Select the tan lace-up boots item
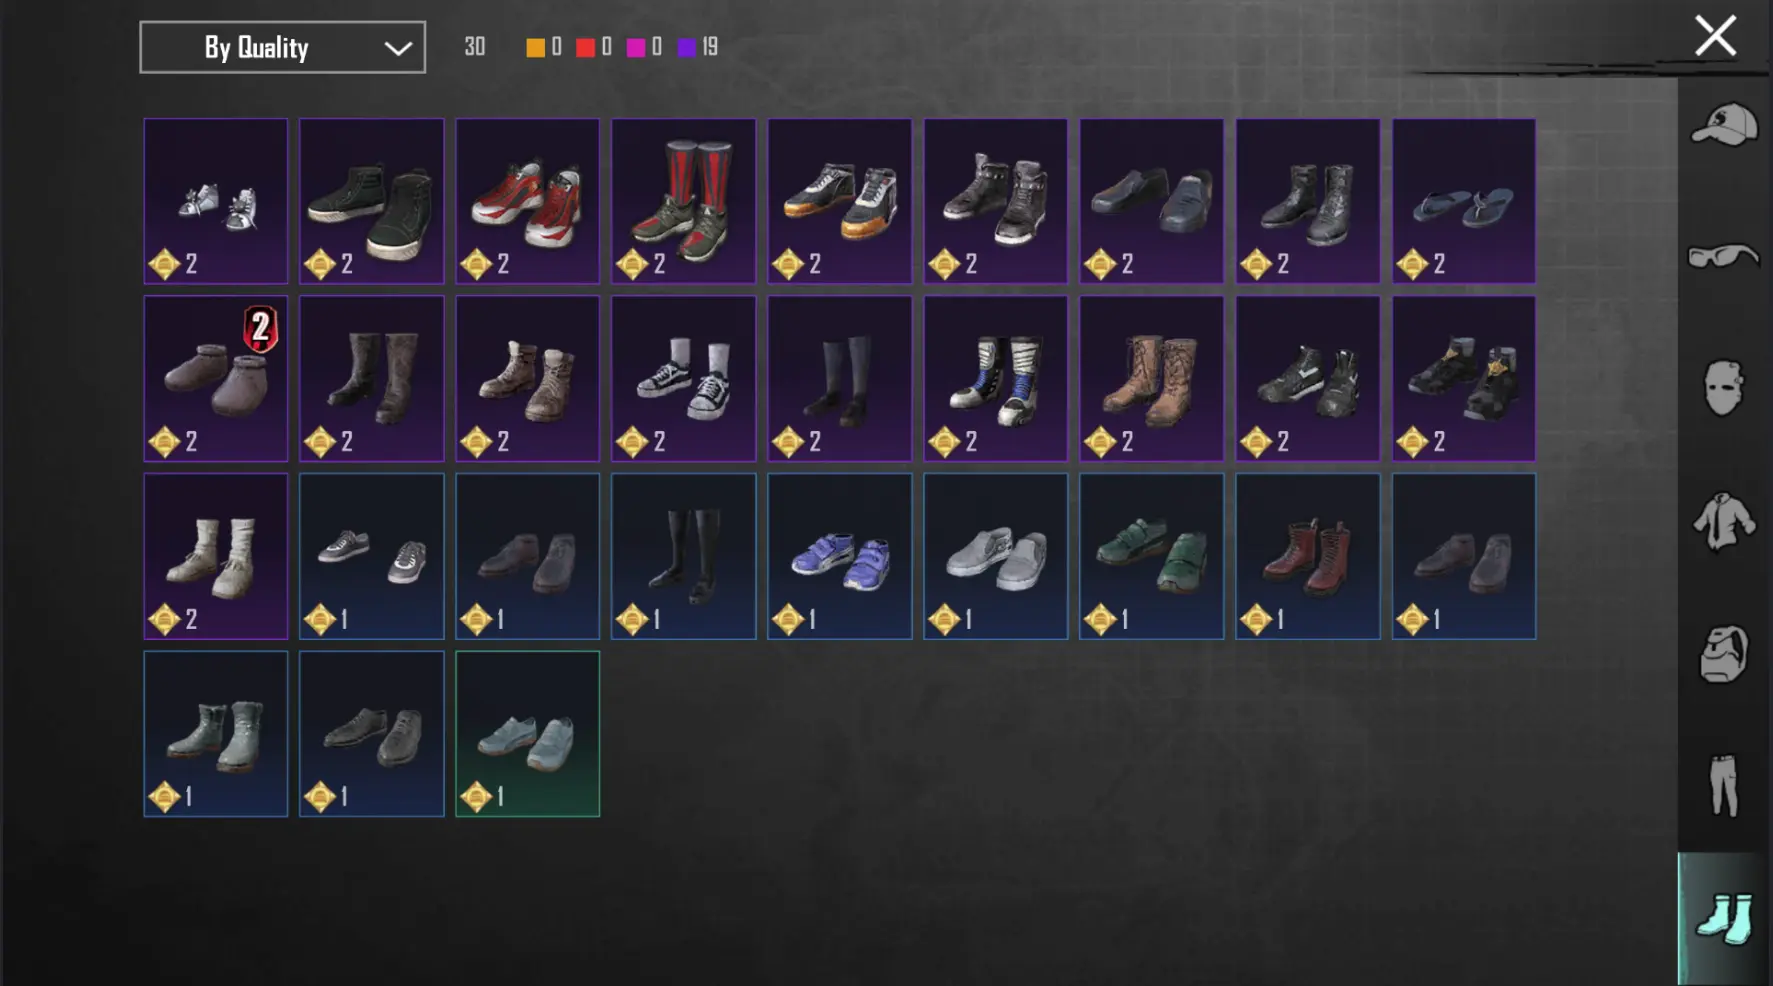Screen dimensions: 1773x986 pos(1152,378)
